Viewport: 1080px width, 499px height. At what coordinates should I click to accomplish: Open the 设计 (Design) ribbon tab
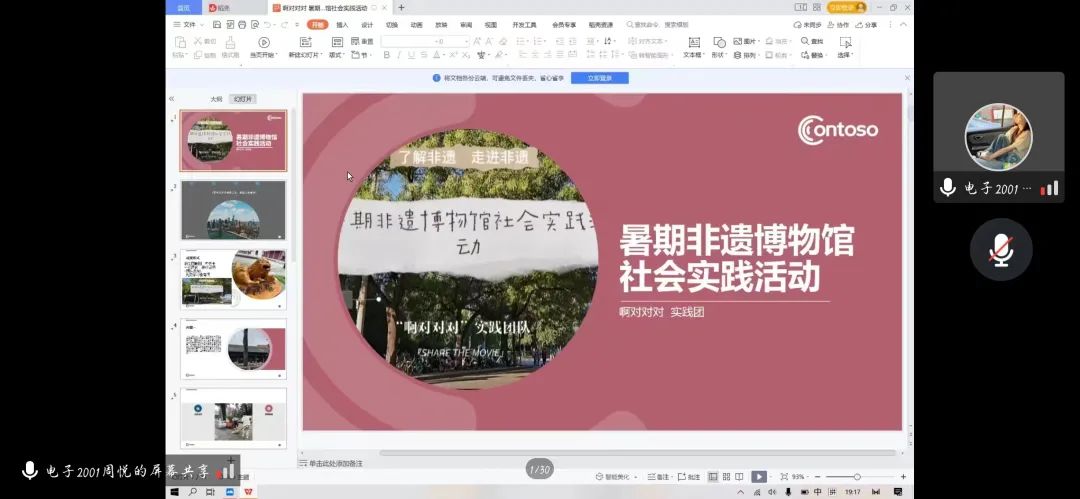[x=367, y=24]
